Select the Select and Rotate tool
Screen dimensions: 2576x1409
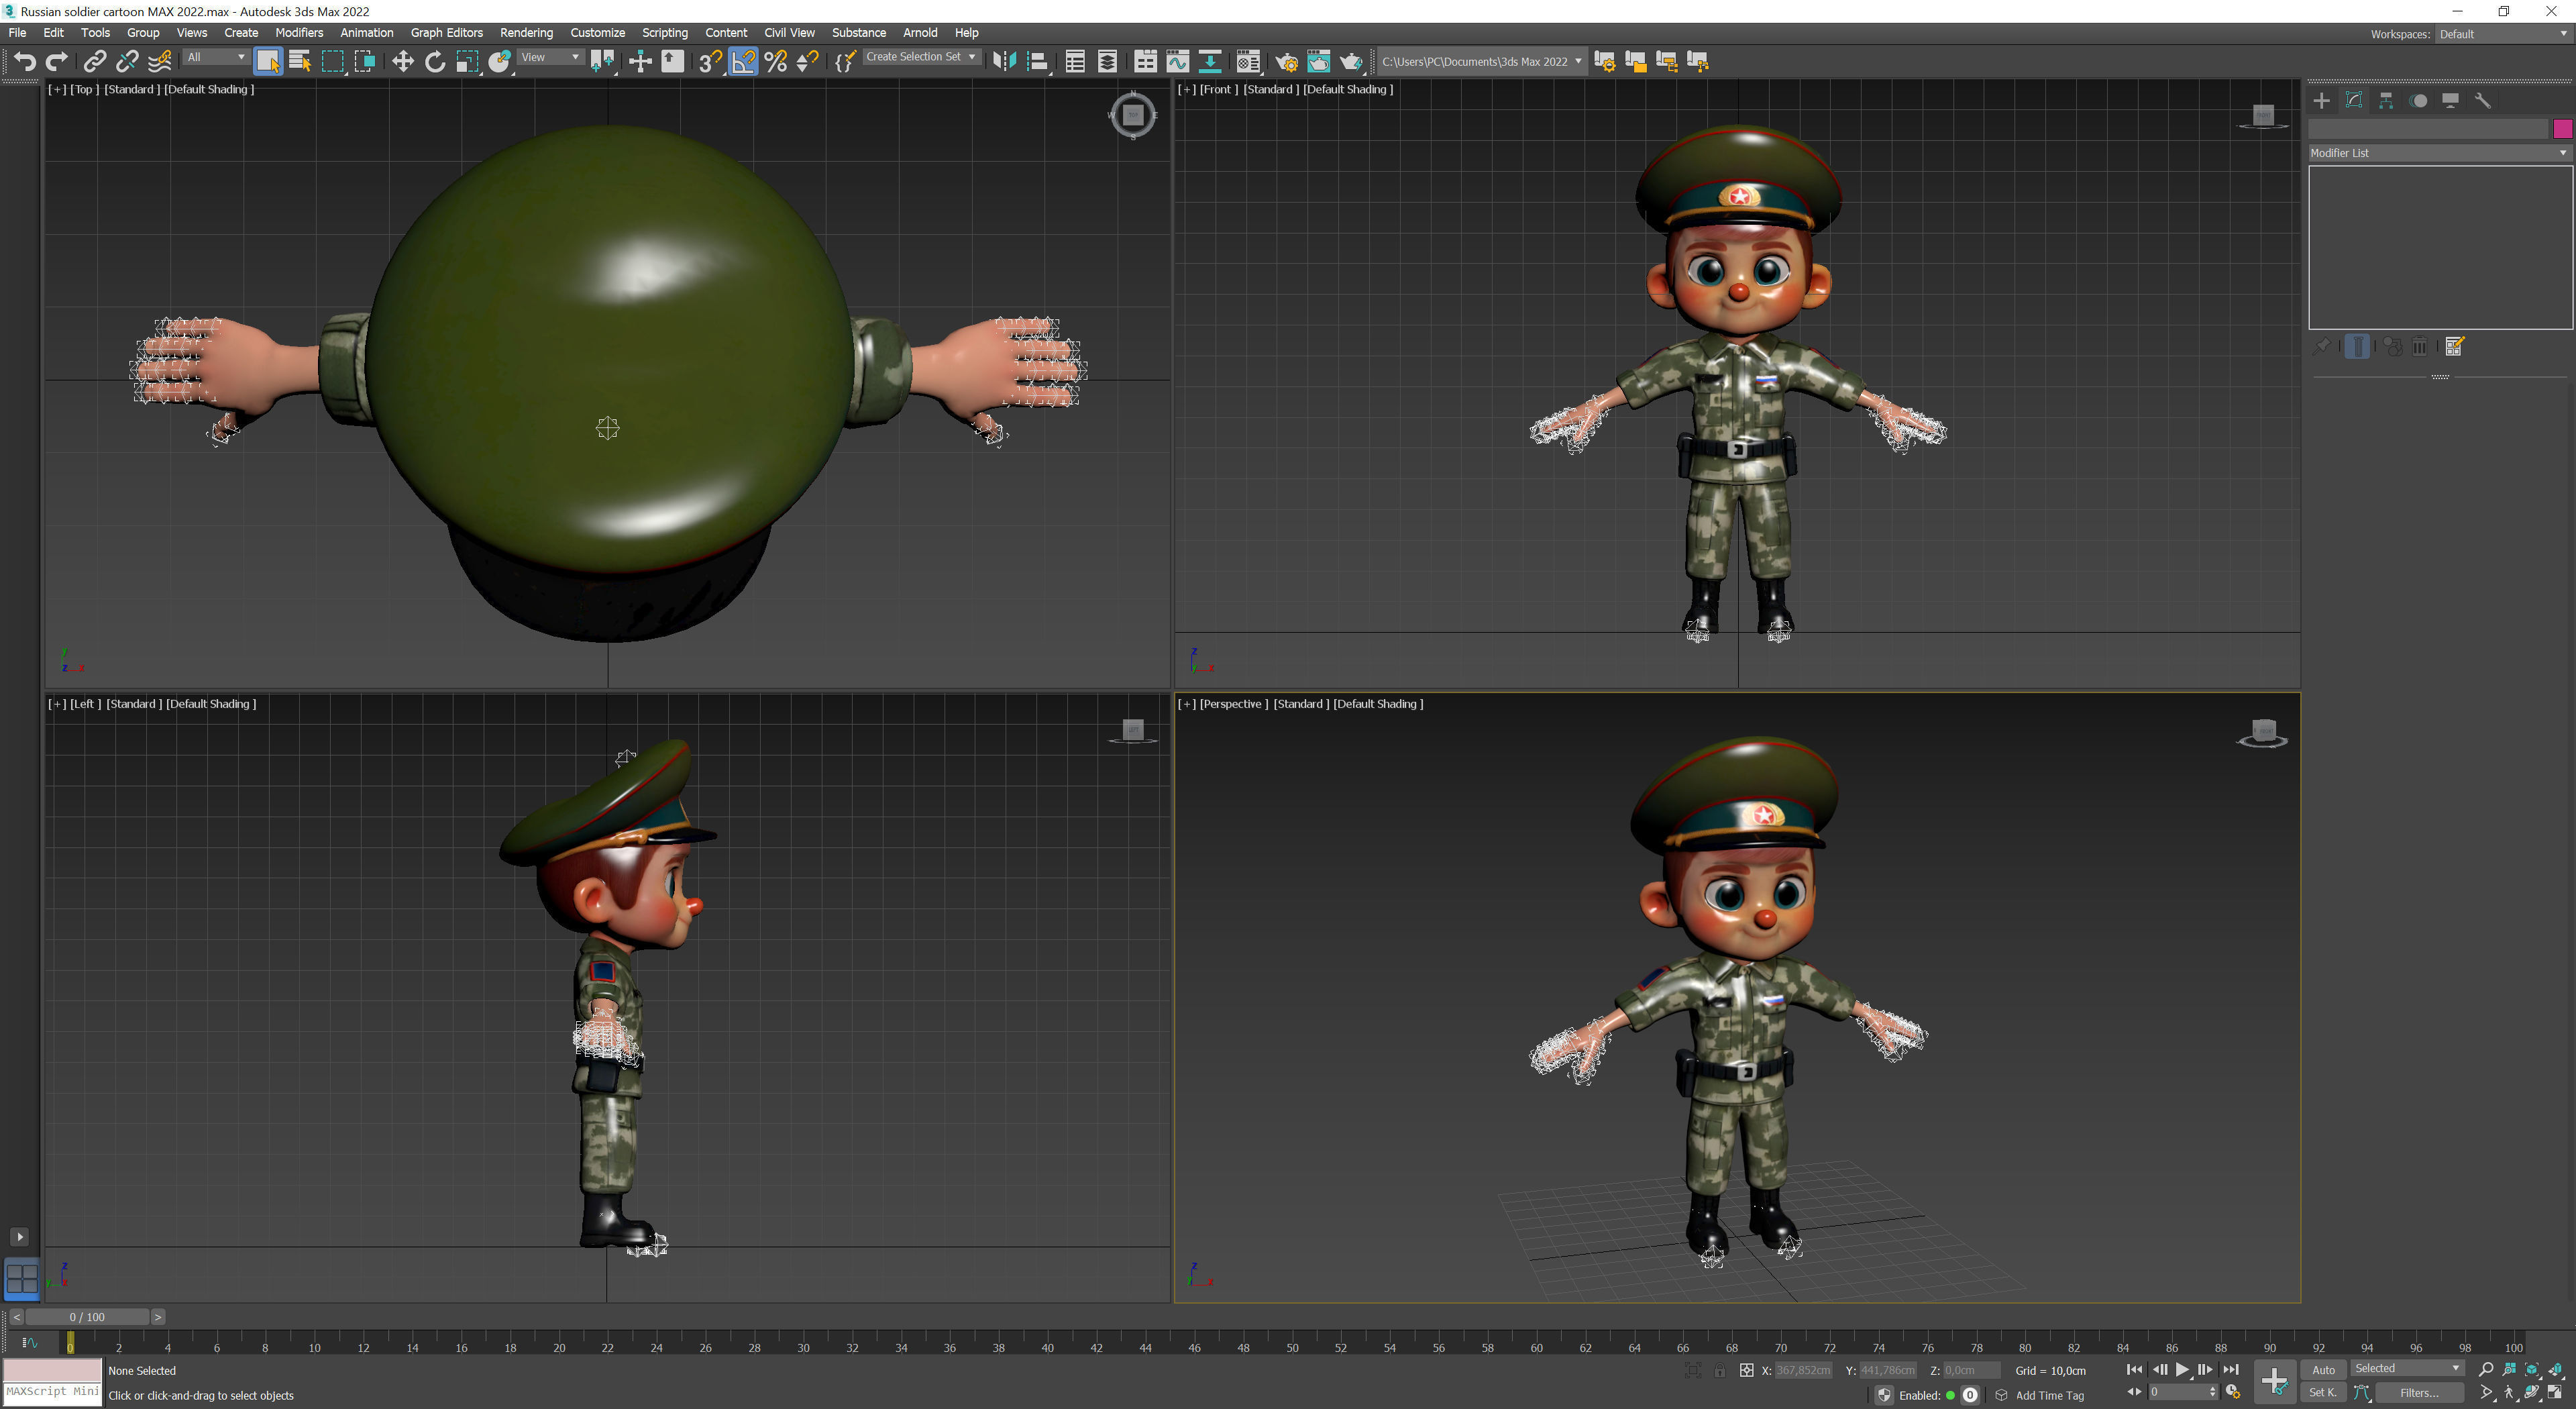coord(435,62)
